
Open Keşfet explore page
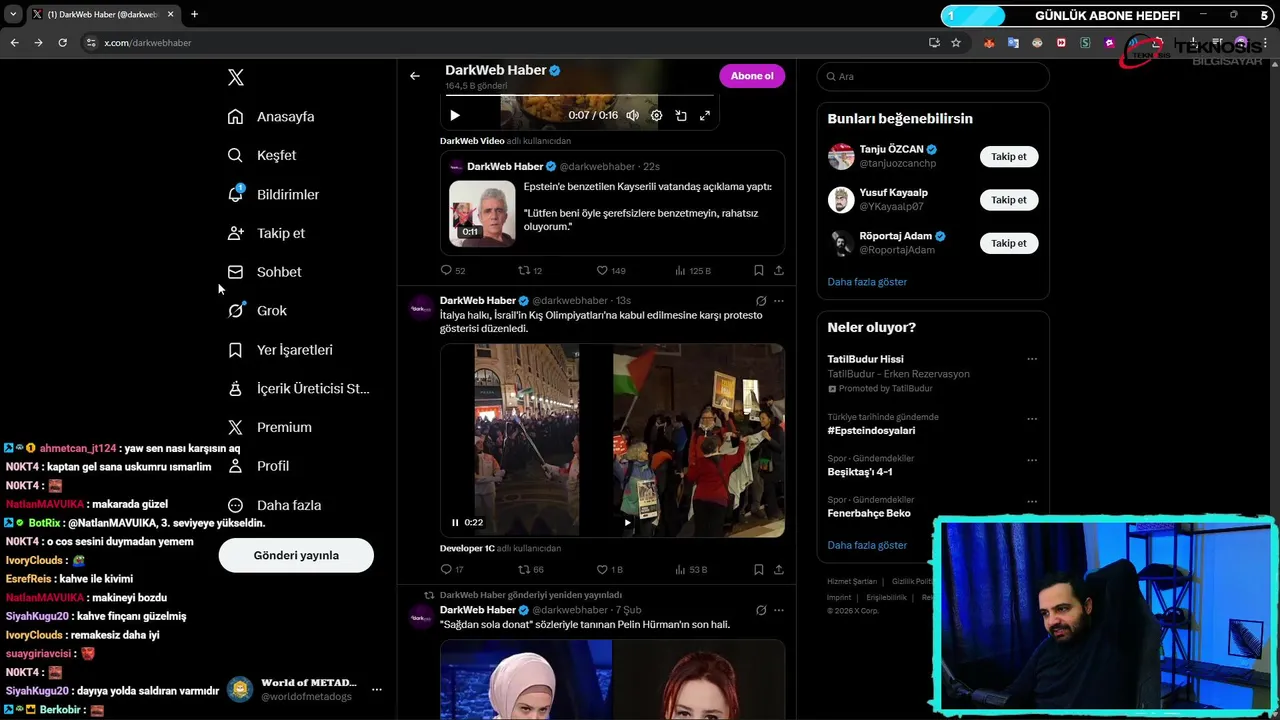point(262,156)
